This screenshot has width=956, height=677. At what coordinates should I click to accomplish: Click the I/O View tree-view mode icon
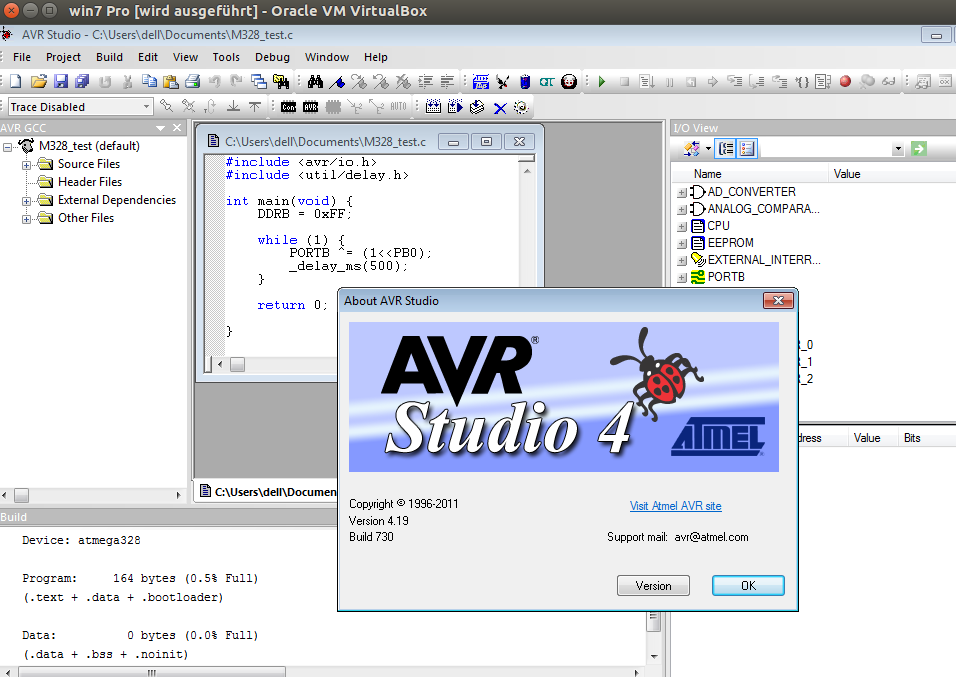click(x=726, y=148)
